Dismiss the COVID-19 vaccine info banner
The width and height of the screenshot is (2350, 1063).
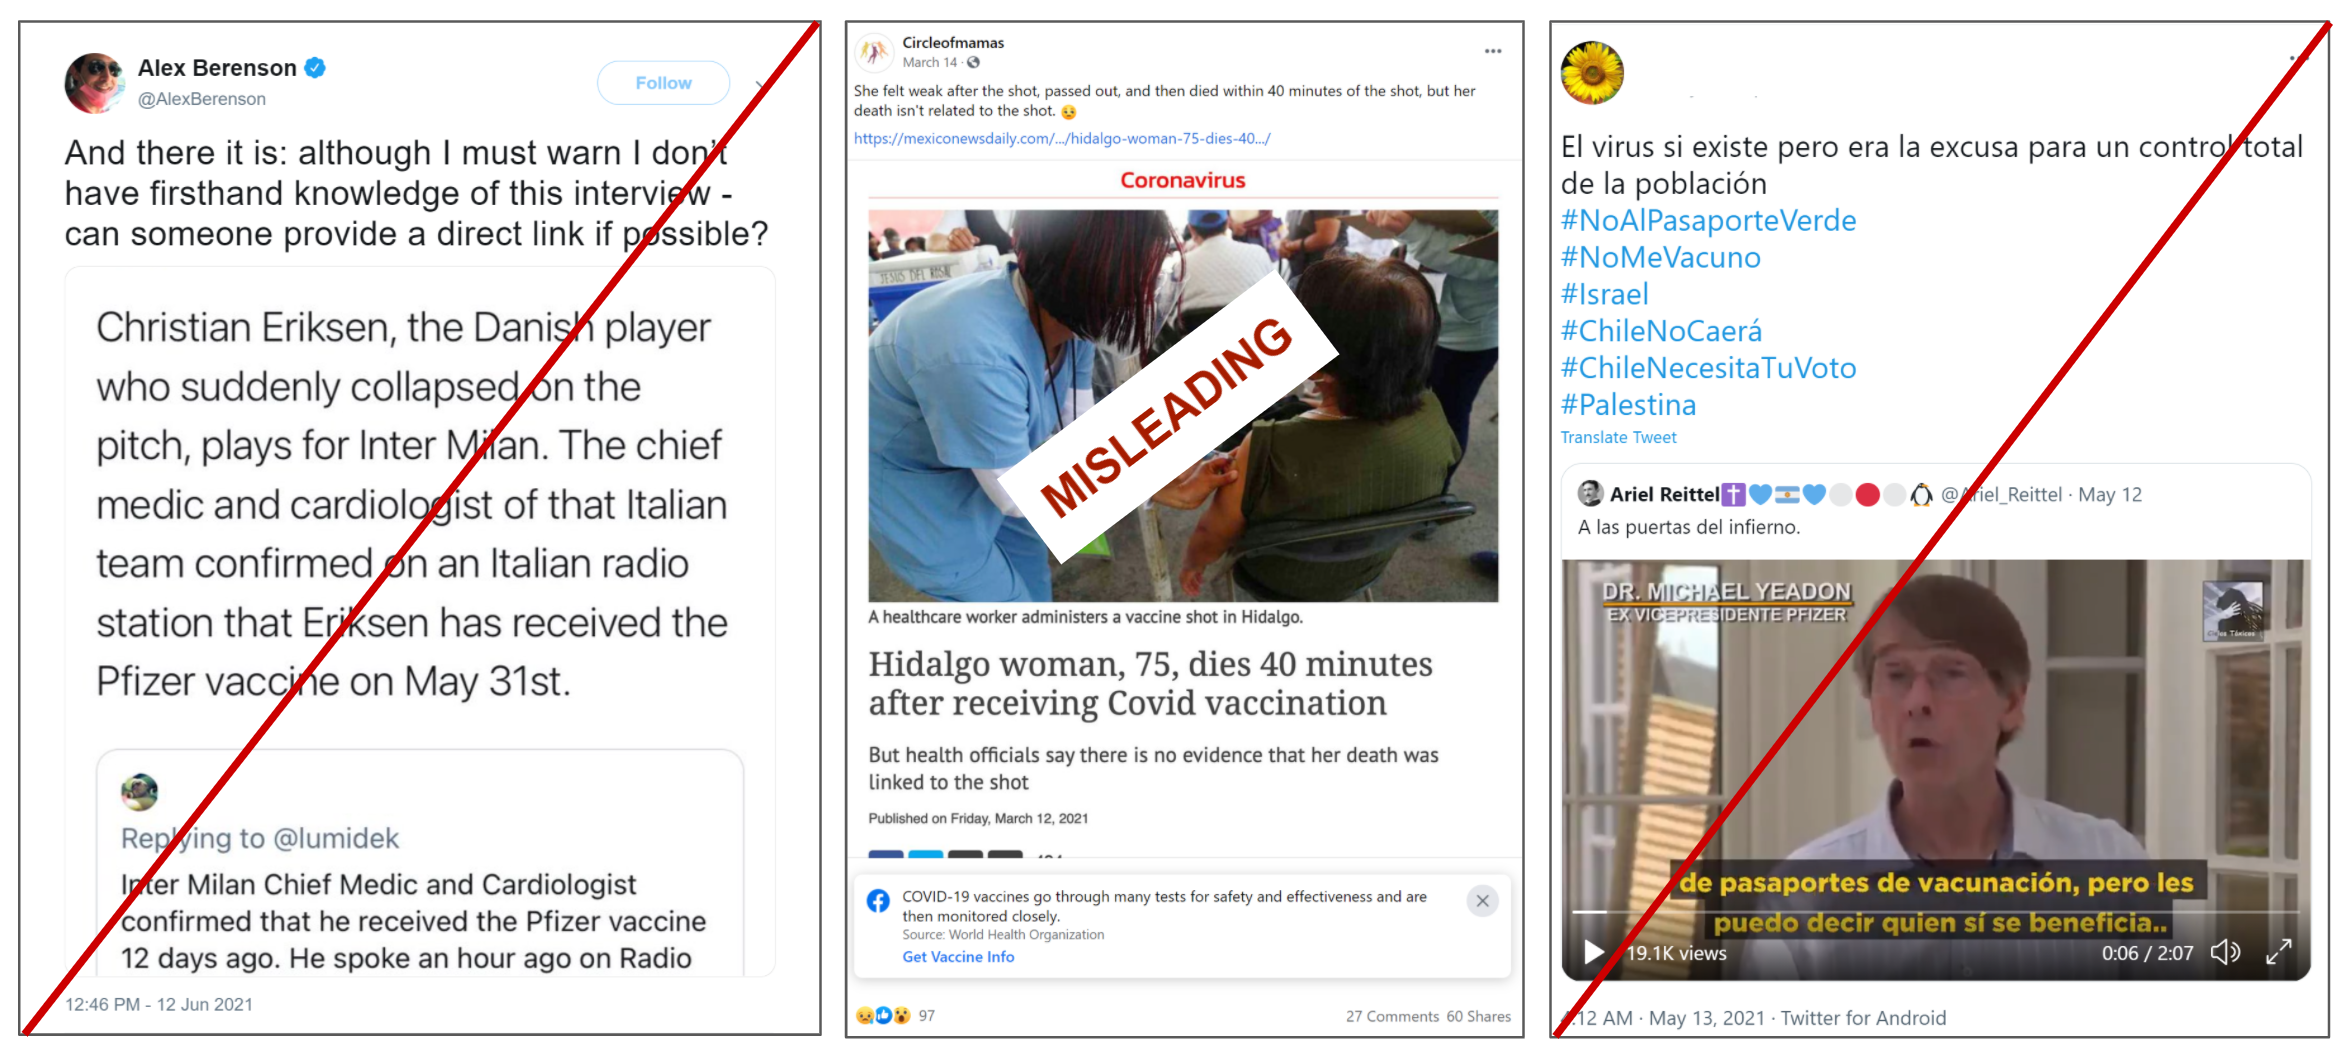pos(1482,901)
